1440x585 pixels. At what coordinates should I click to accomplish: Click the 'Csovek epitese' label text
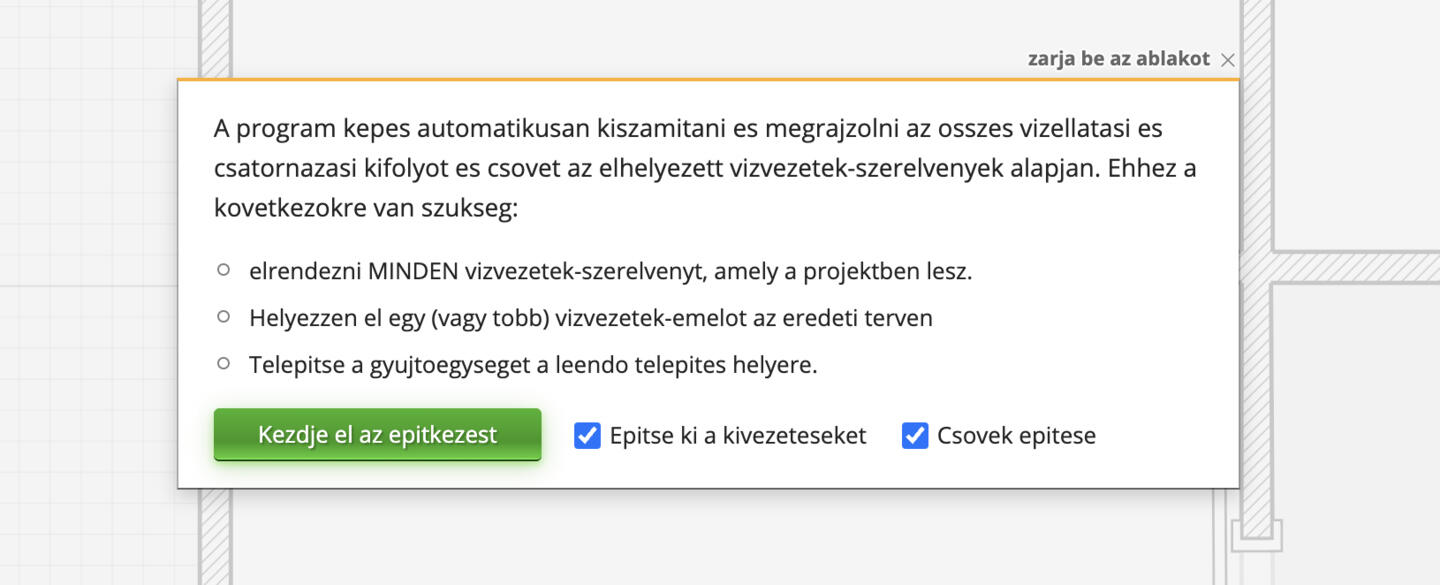(1016, 436)
